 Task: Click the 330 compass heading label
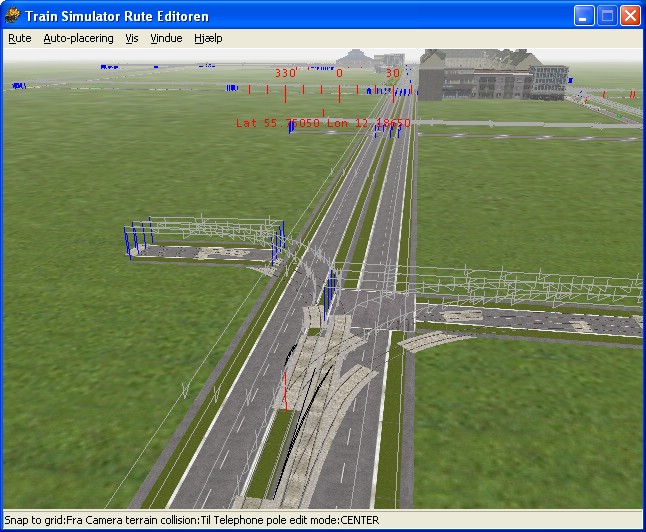pos(286,73)
